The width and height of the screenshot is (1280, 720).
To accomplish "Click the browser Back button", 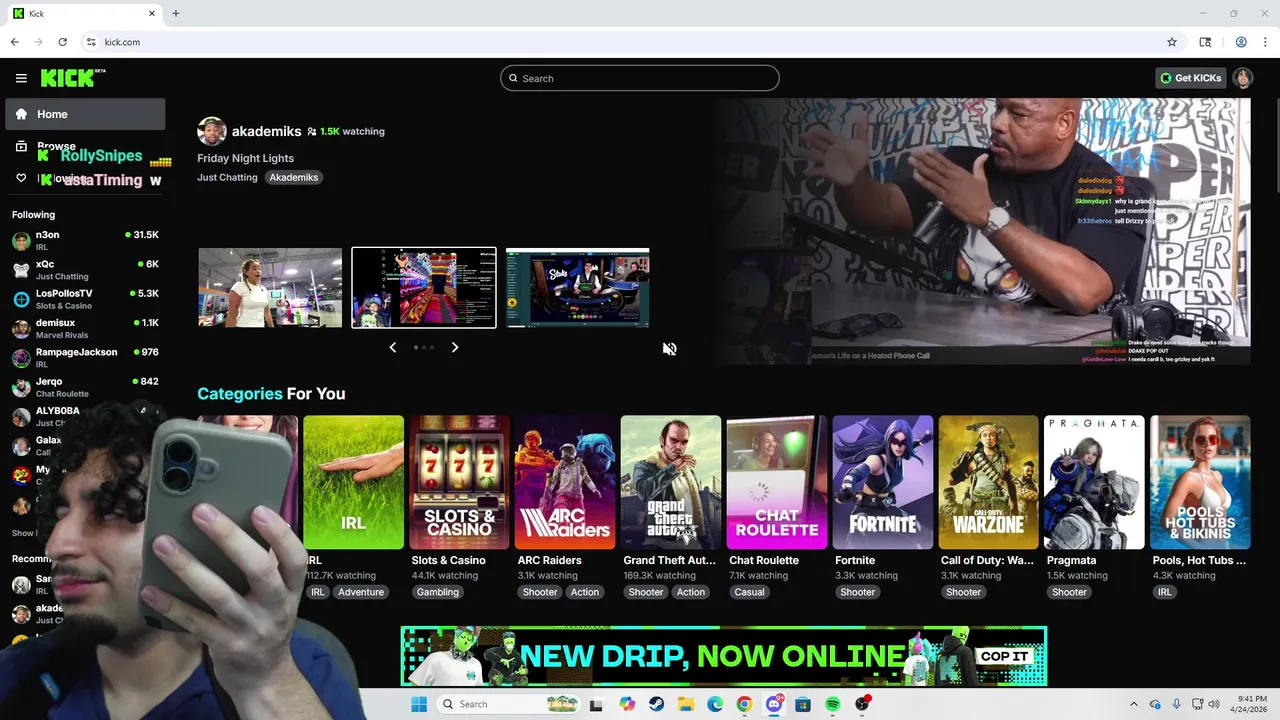I will click(14, 42).
